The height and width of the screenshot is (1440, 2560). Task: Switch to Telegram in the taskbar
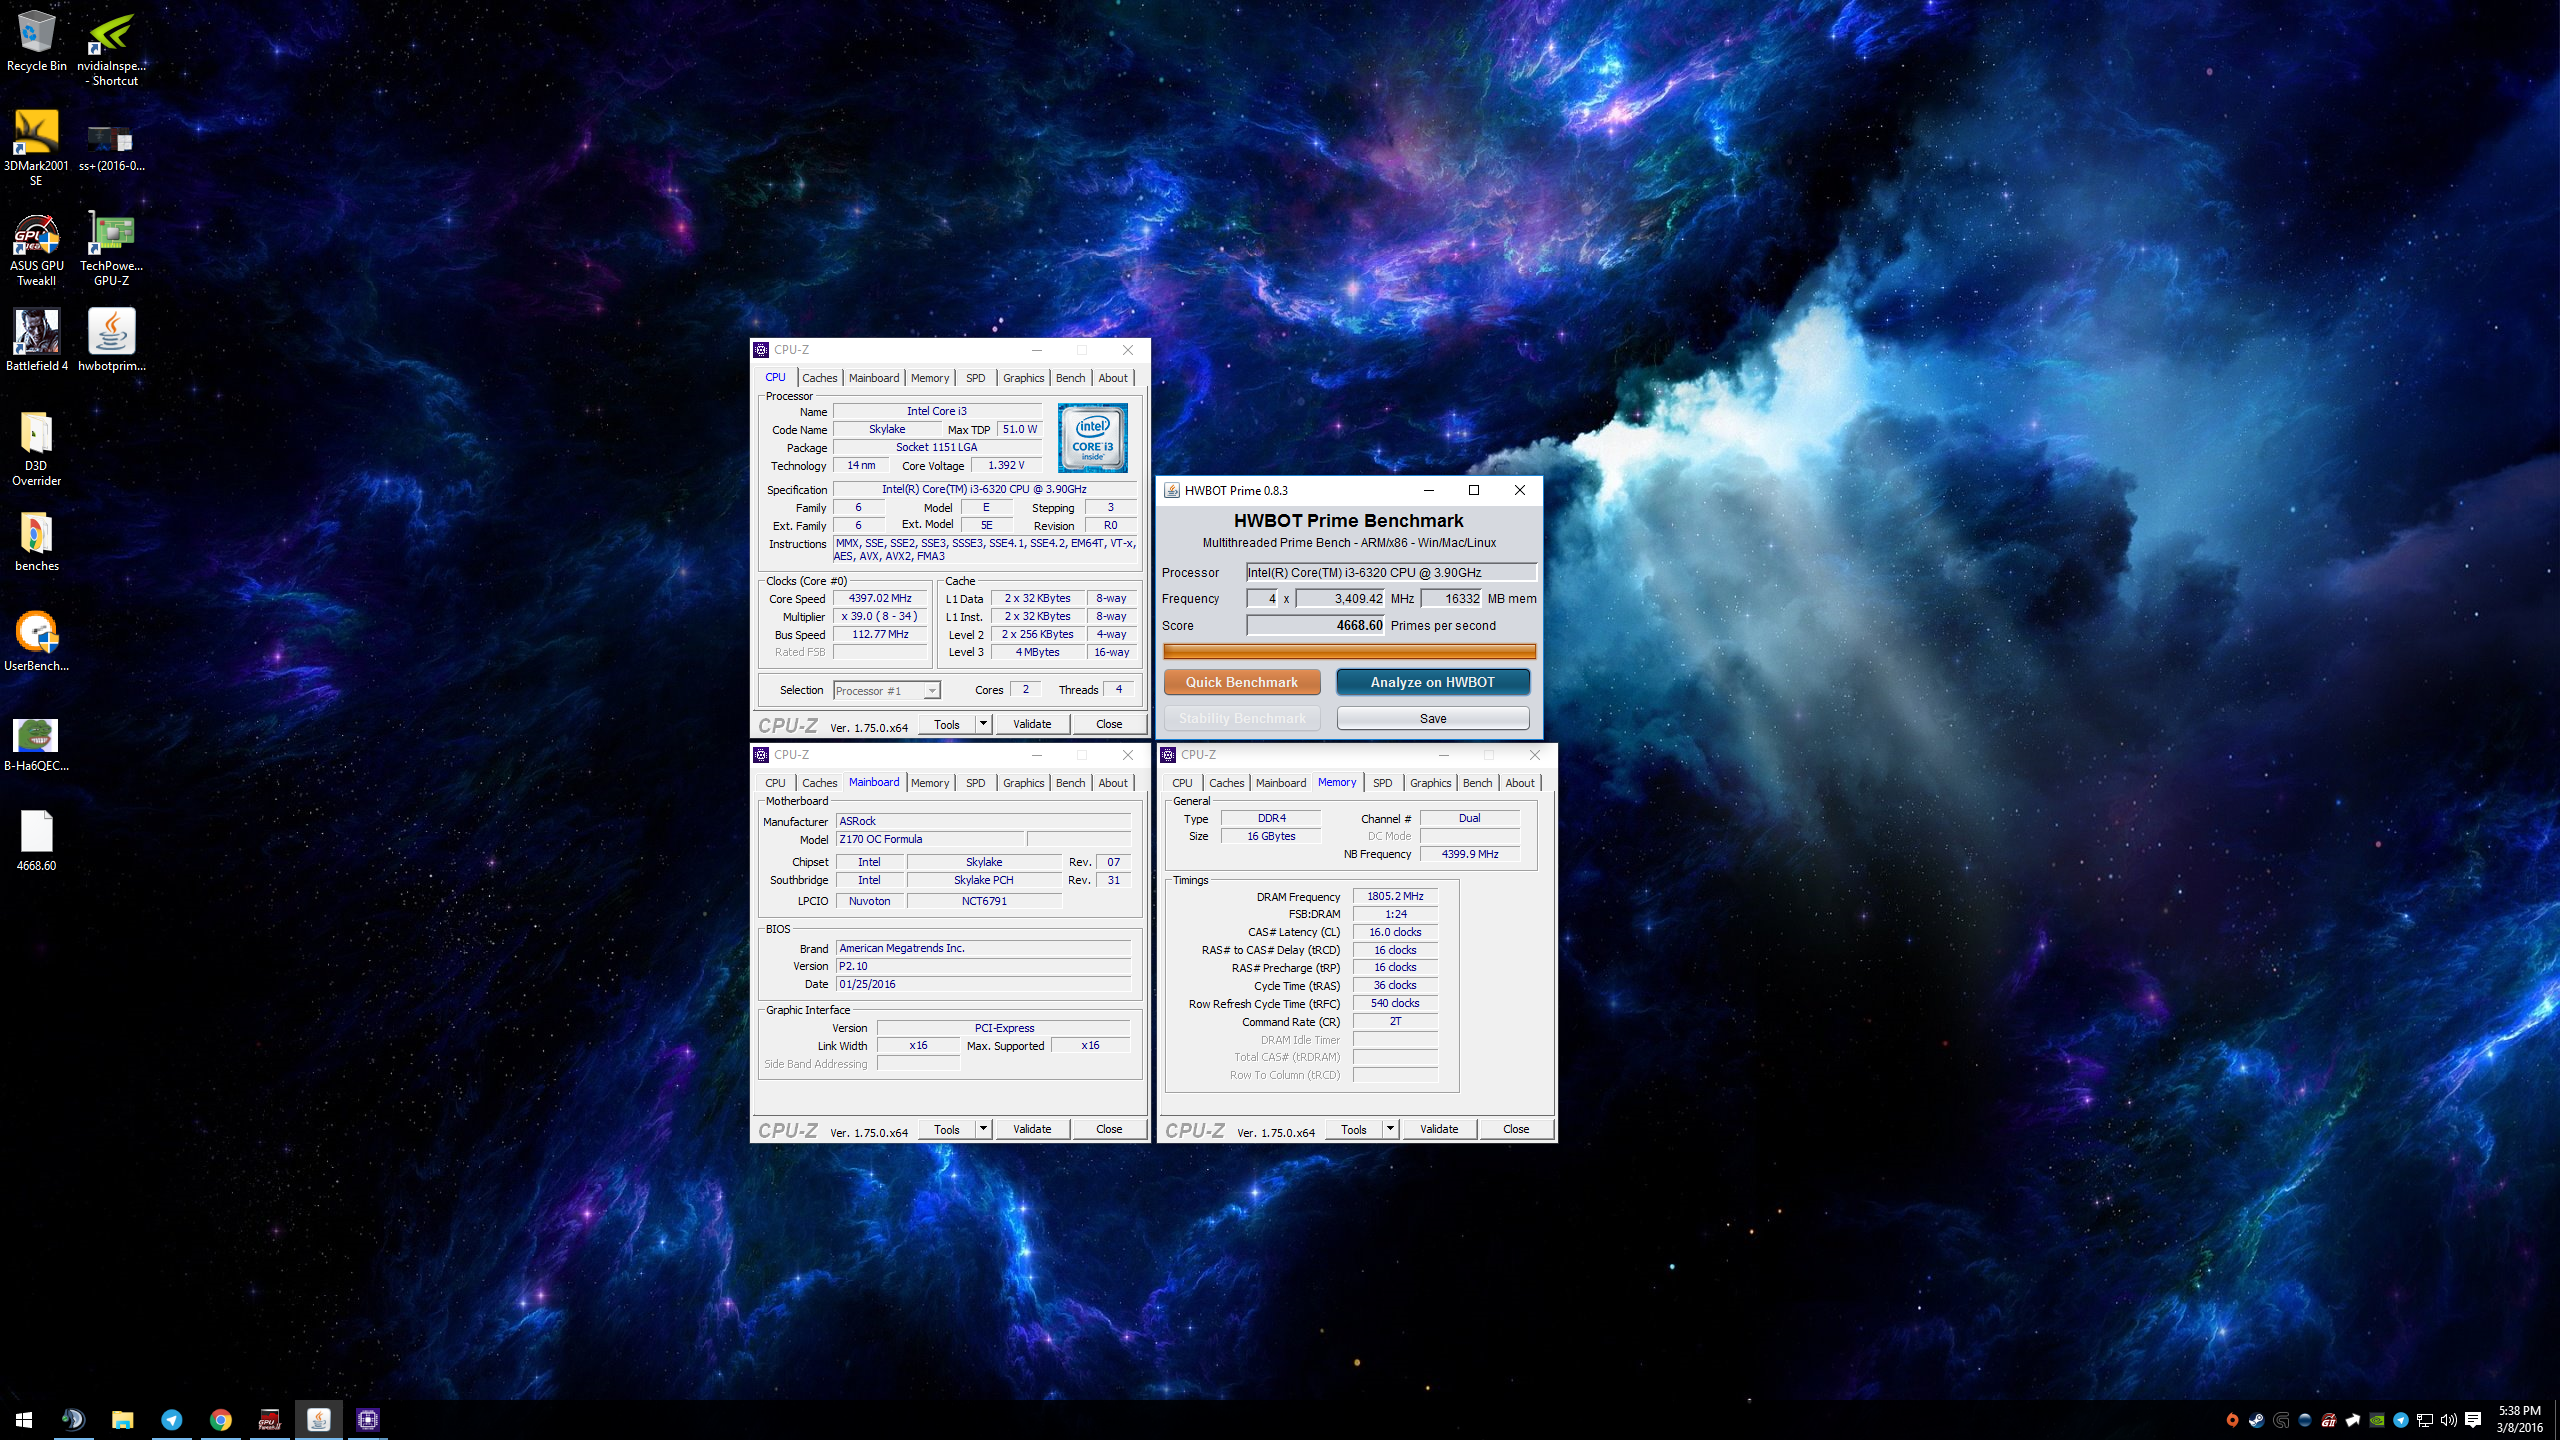pyautogui.click(x=171, y=1419)
